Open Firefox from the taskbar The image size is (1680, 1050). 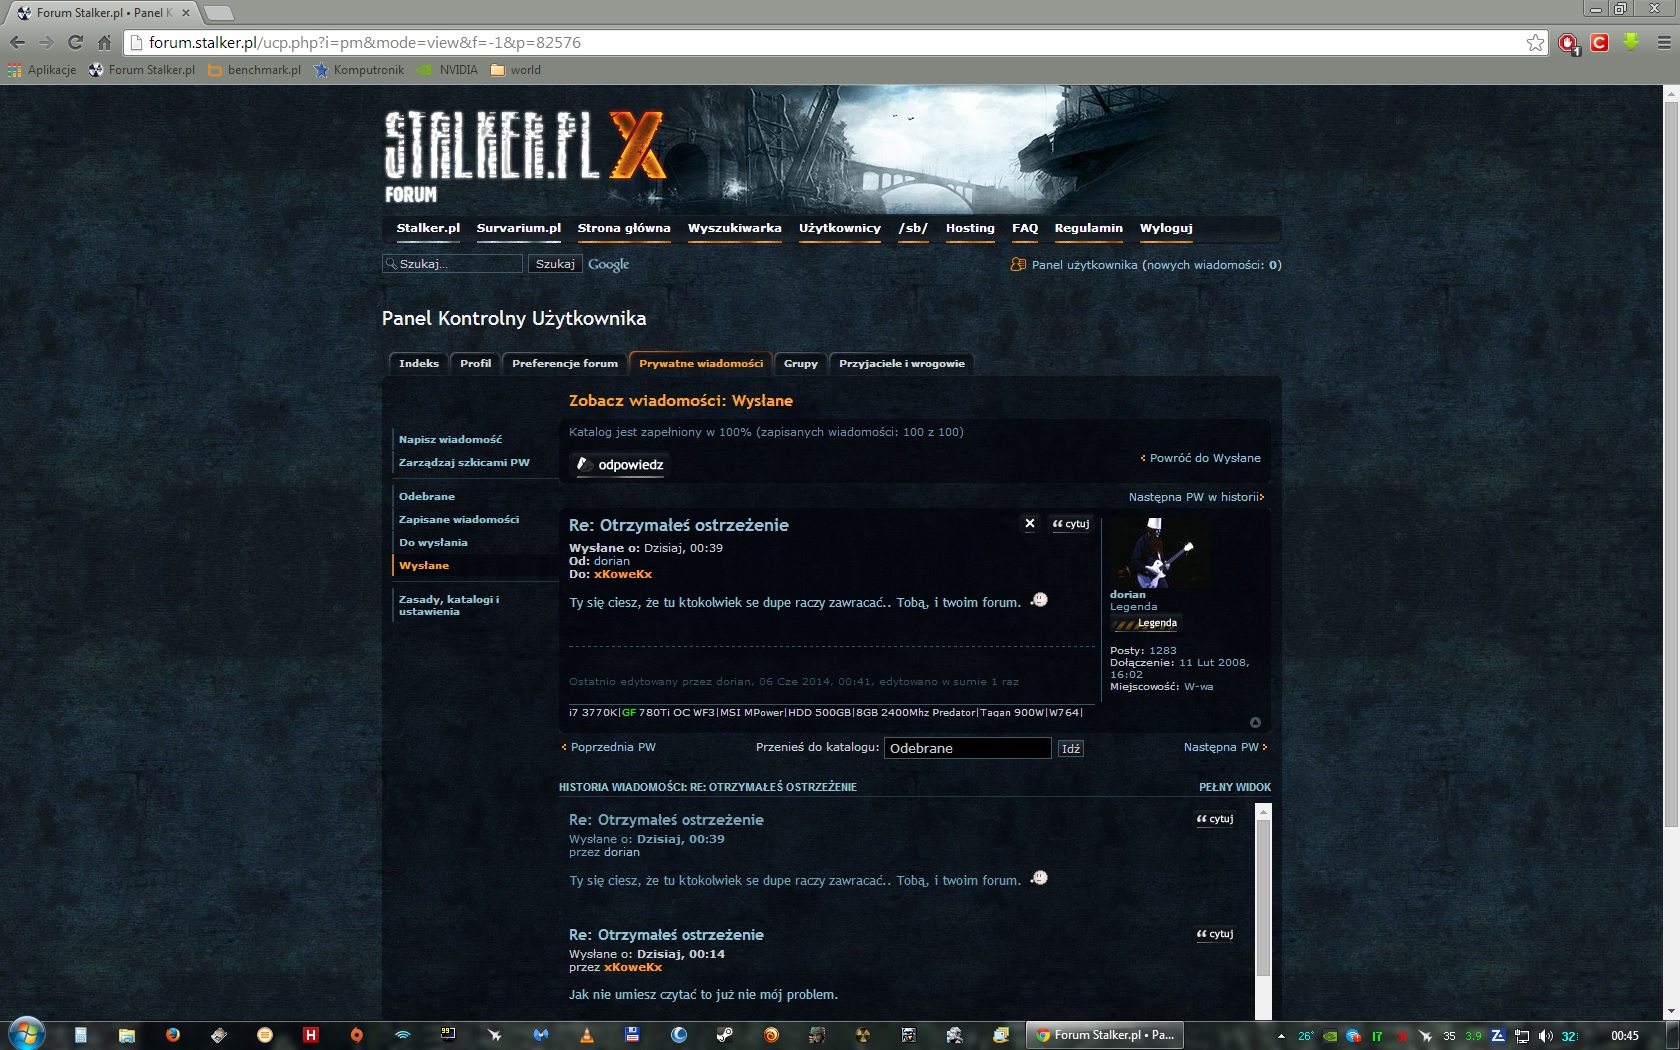coord(172,1035)
